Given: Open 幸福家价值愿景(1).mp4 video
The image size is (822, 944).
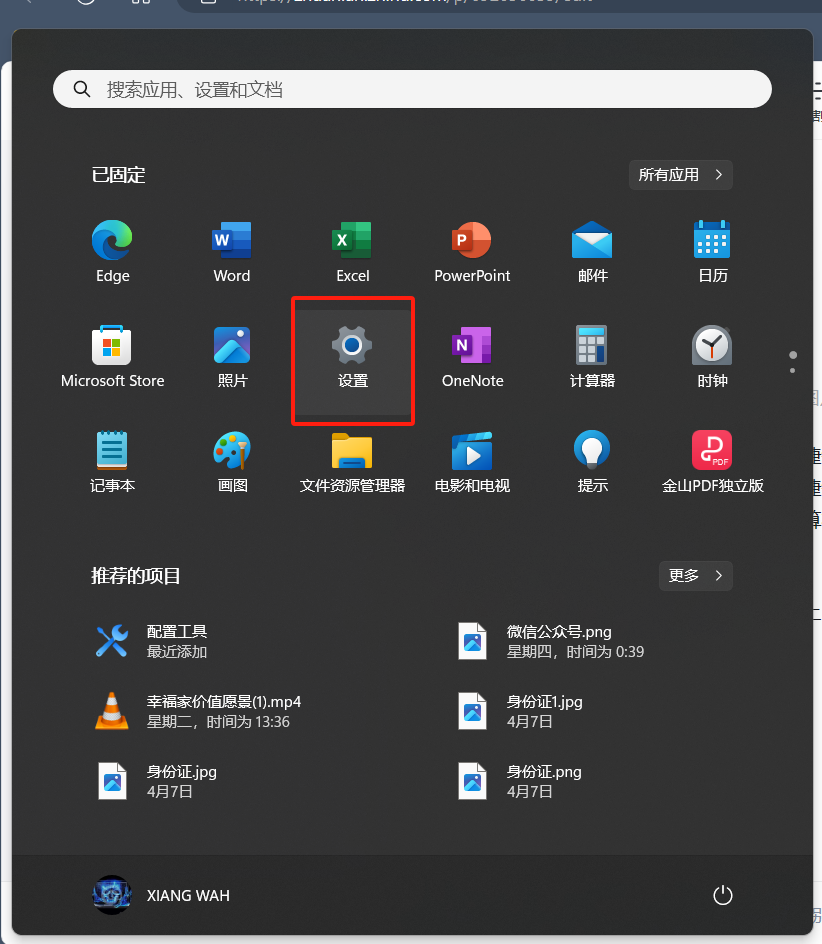Looking at the screenshot, I should tap(198, 711).
